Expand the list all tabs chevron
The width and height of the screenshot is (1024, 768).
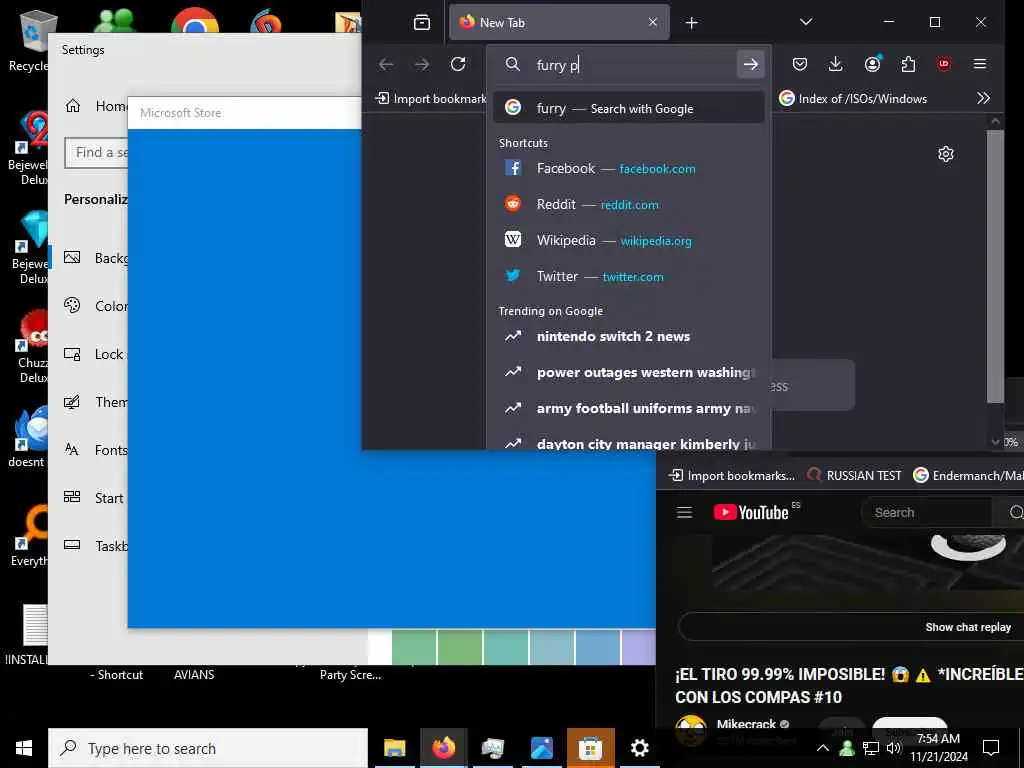point(806,22)
